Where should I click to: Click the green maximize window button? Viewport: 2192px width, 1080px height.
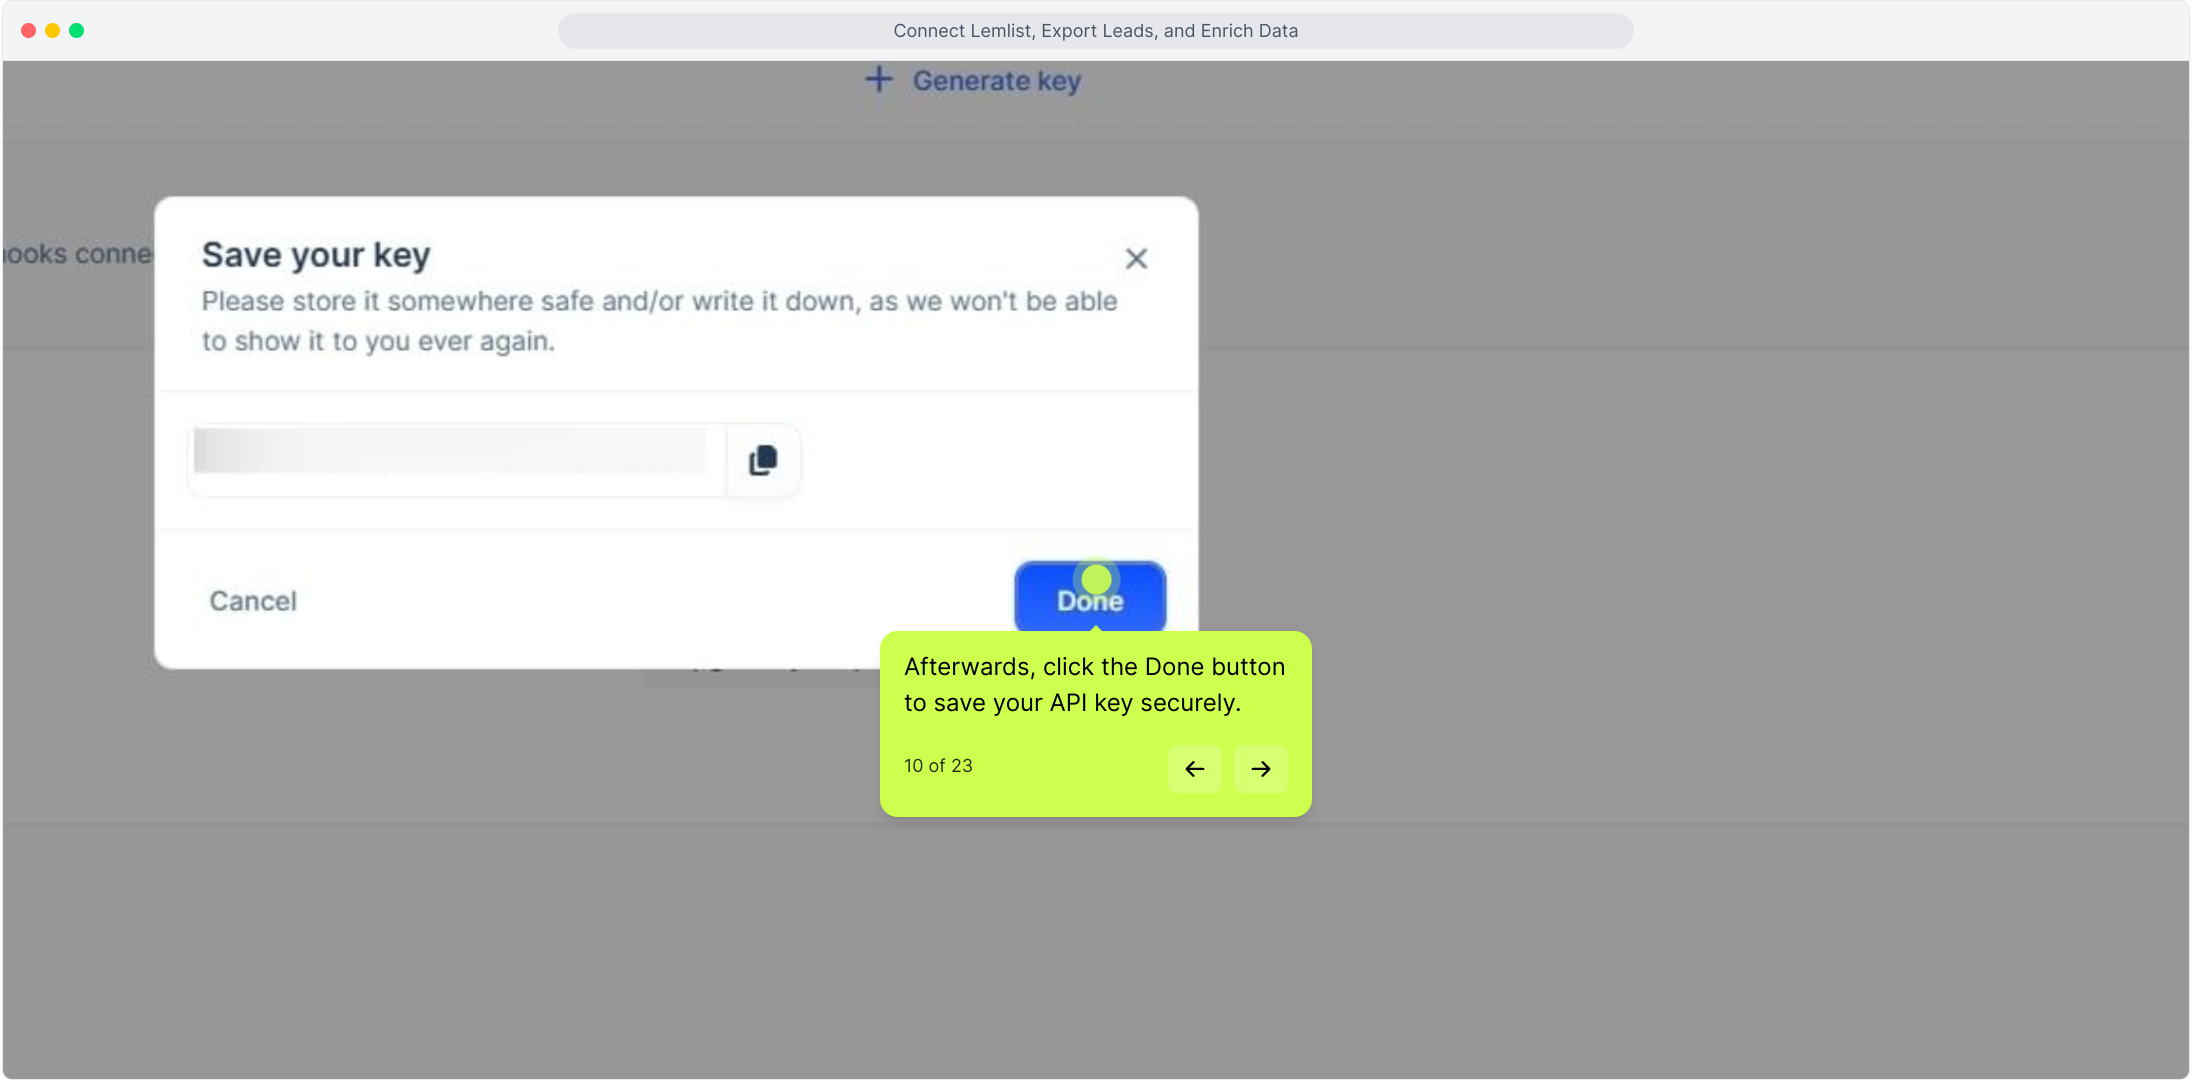[x=76, y=31]
